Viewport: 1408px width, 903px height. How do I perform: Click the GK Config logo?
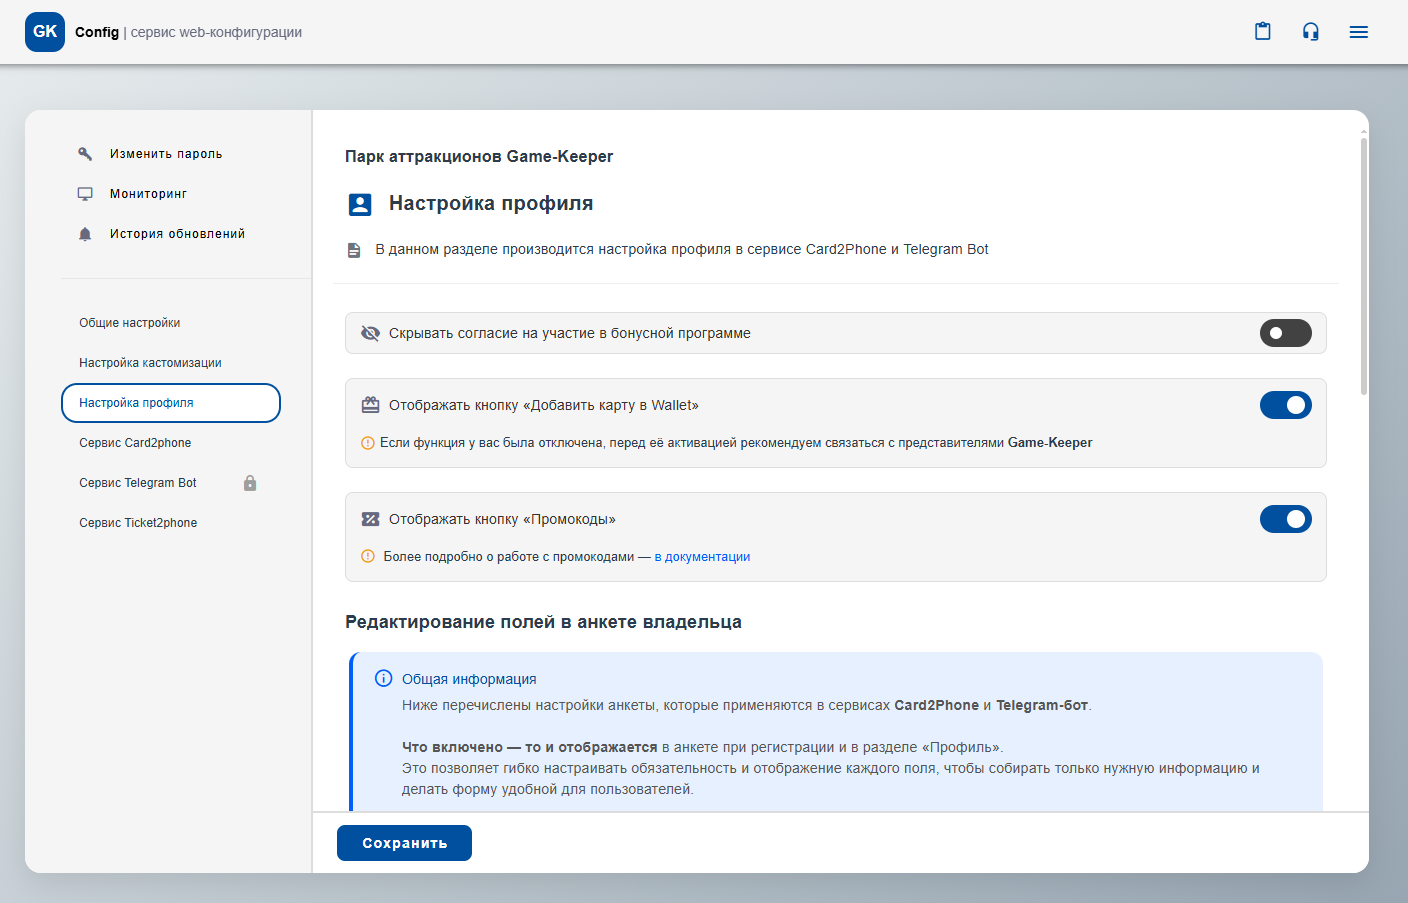(45, 32)
